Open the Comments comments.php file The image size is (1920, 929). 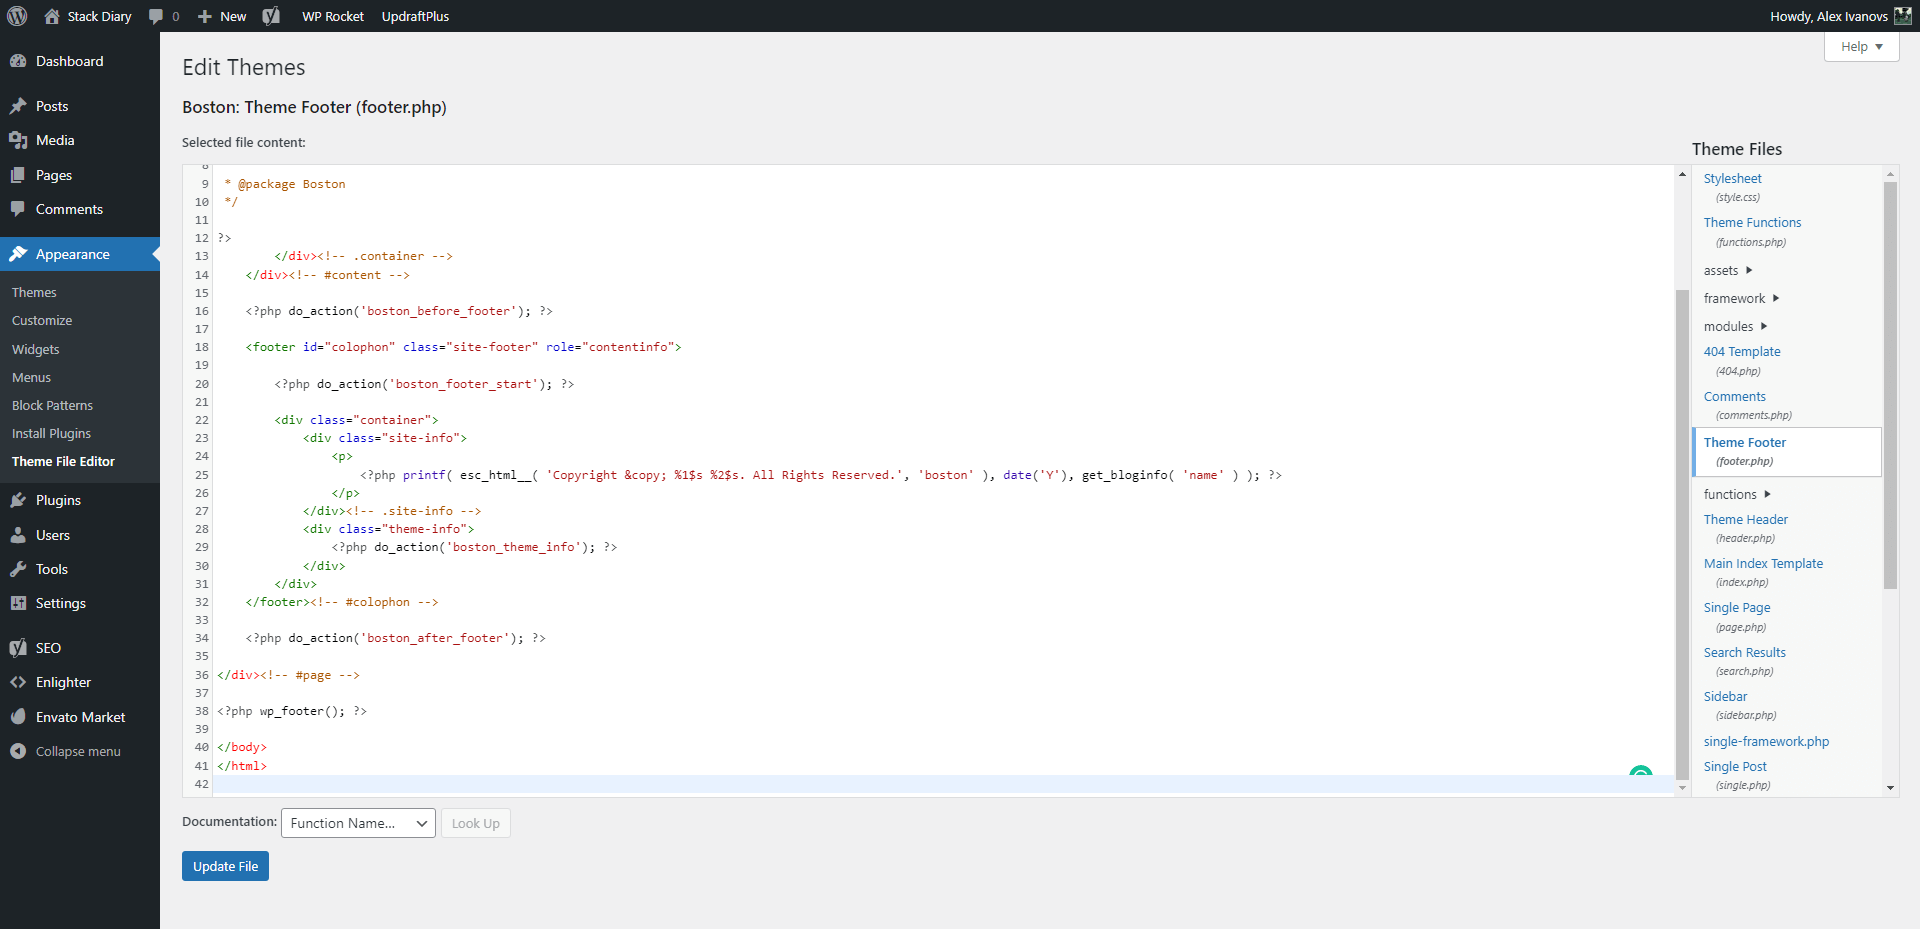(x=1734, y=396)
